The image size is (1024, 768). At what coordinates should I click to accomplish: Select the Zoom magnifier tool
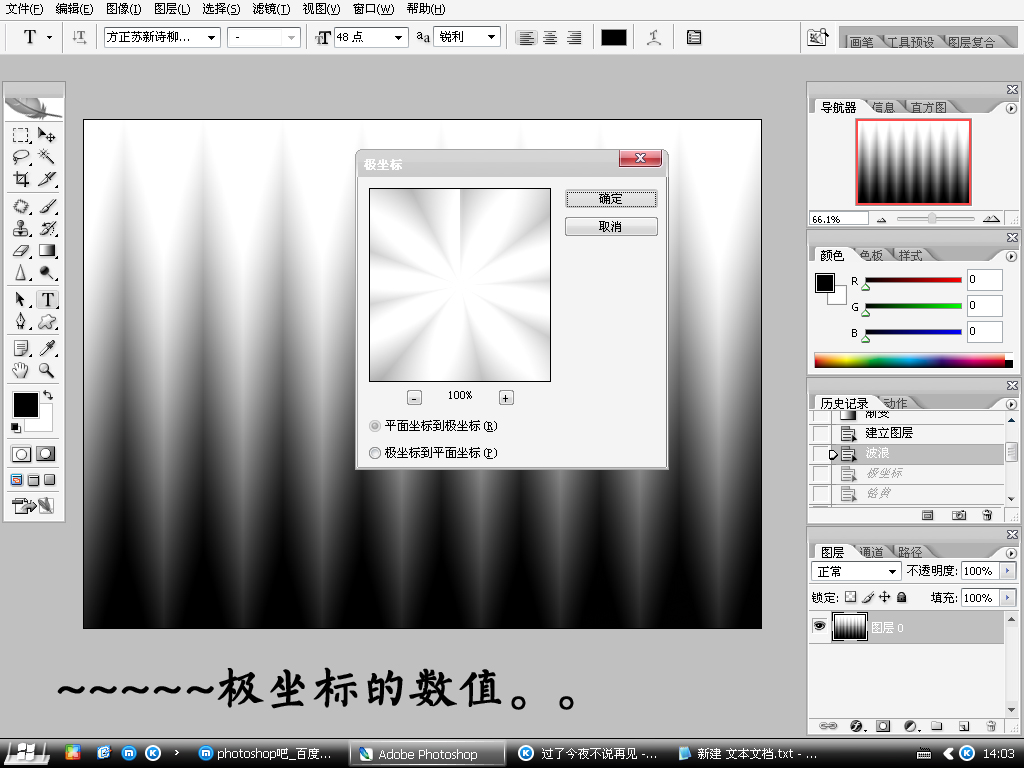pyautogui.click(x=47, y=370)
